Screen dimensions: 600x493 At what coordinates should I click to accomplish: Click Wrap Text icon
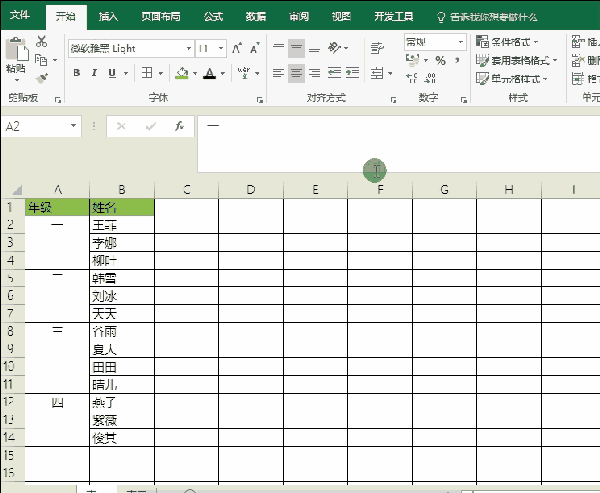[x=377, y=48]
